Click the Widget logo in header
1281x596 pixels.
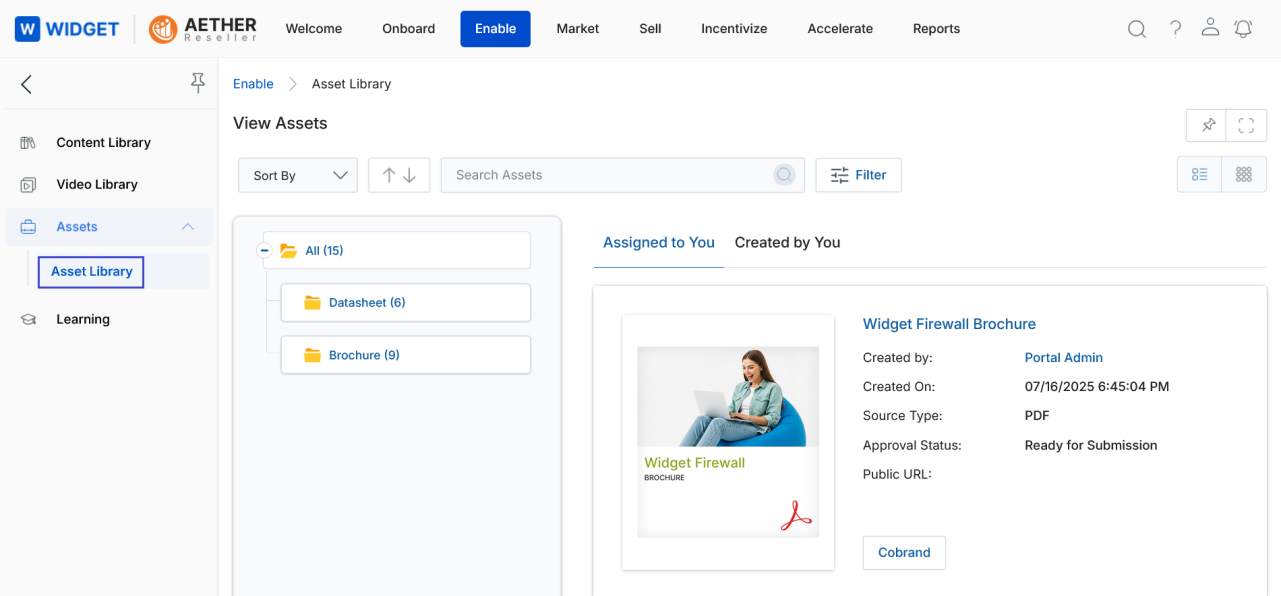(x=67, y=29)
